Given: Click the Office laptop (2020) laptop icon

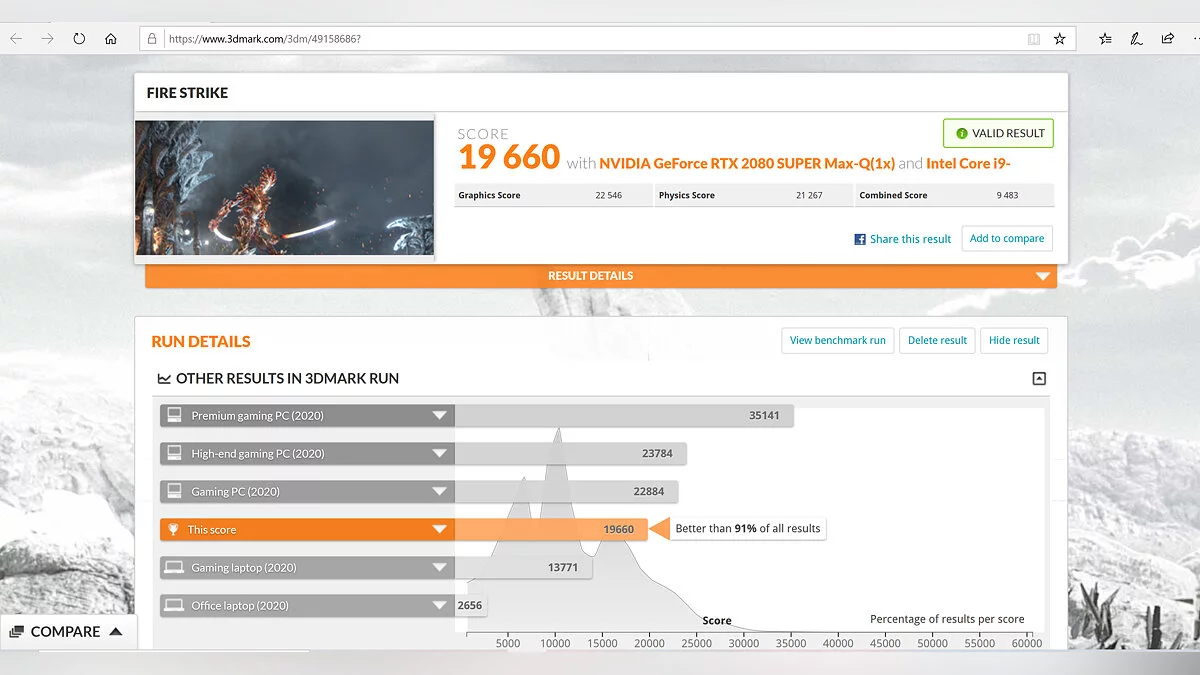Looking at the screenshot, I should coord(174,605).
